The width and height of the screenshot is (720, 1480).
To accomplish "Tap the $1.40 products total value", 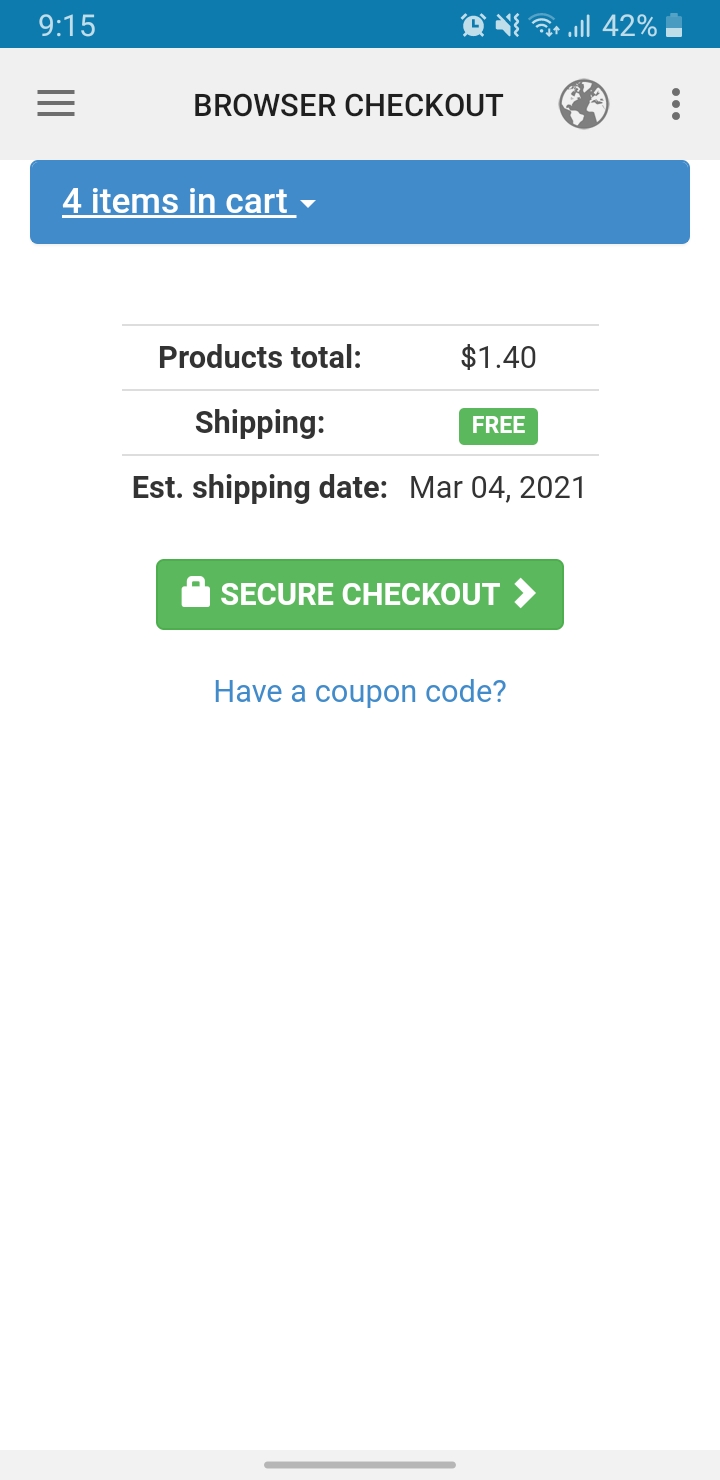I will pos(498,357).
